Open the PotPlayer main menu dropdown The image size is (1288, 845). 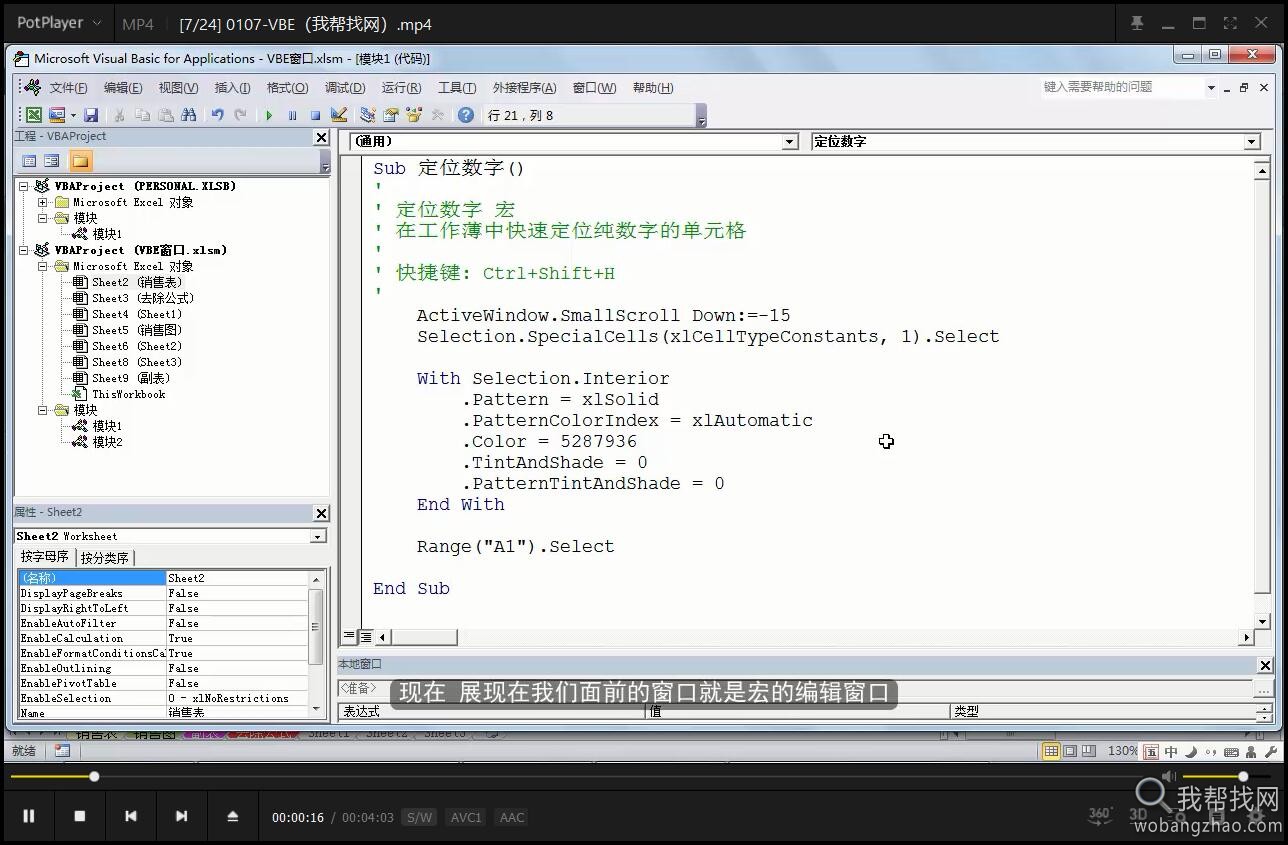tap(58, 23)
